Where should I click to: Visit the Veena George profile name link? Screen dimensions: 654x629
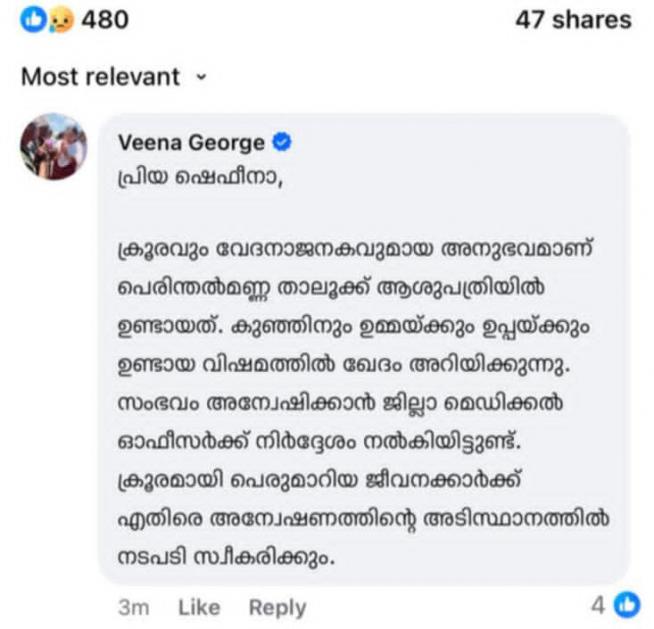coord(191,142)
